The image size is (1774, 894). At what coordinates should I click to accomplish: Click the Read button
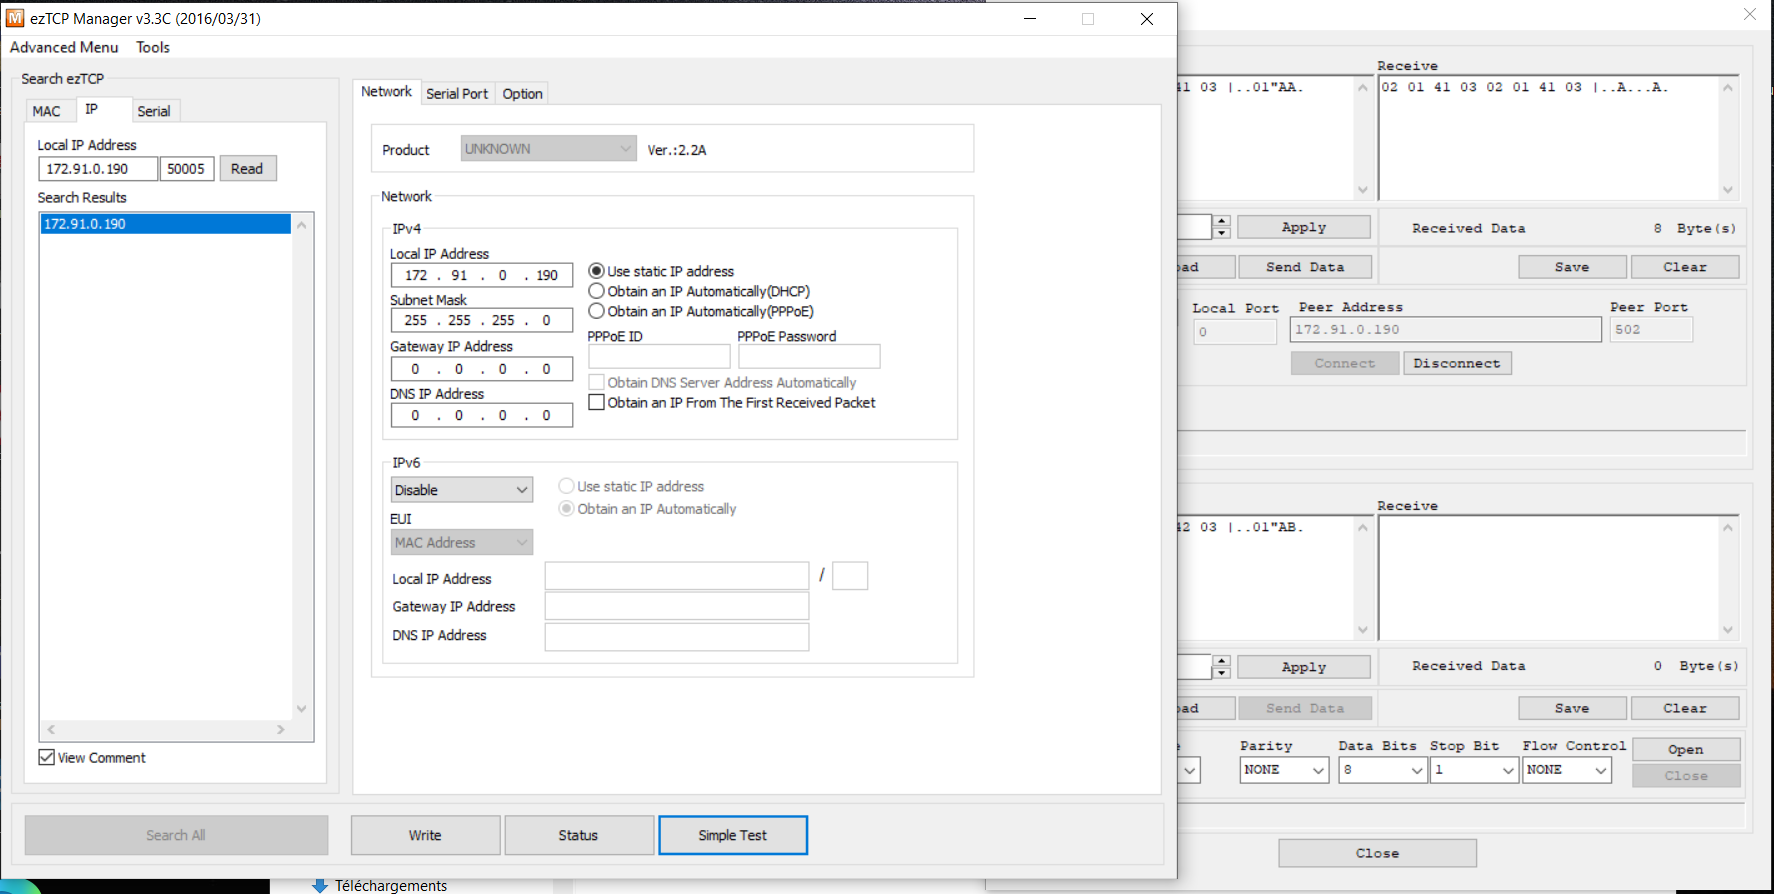(x=247, y=169)
